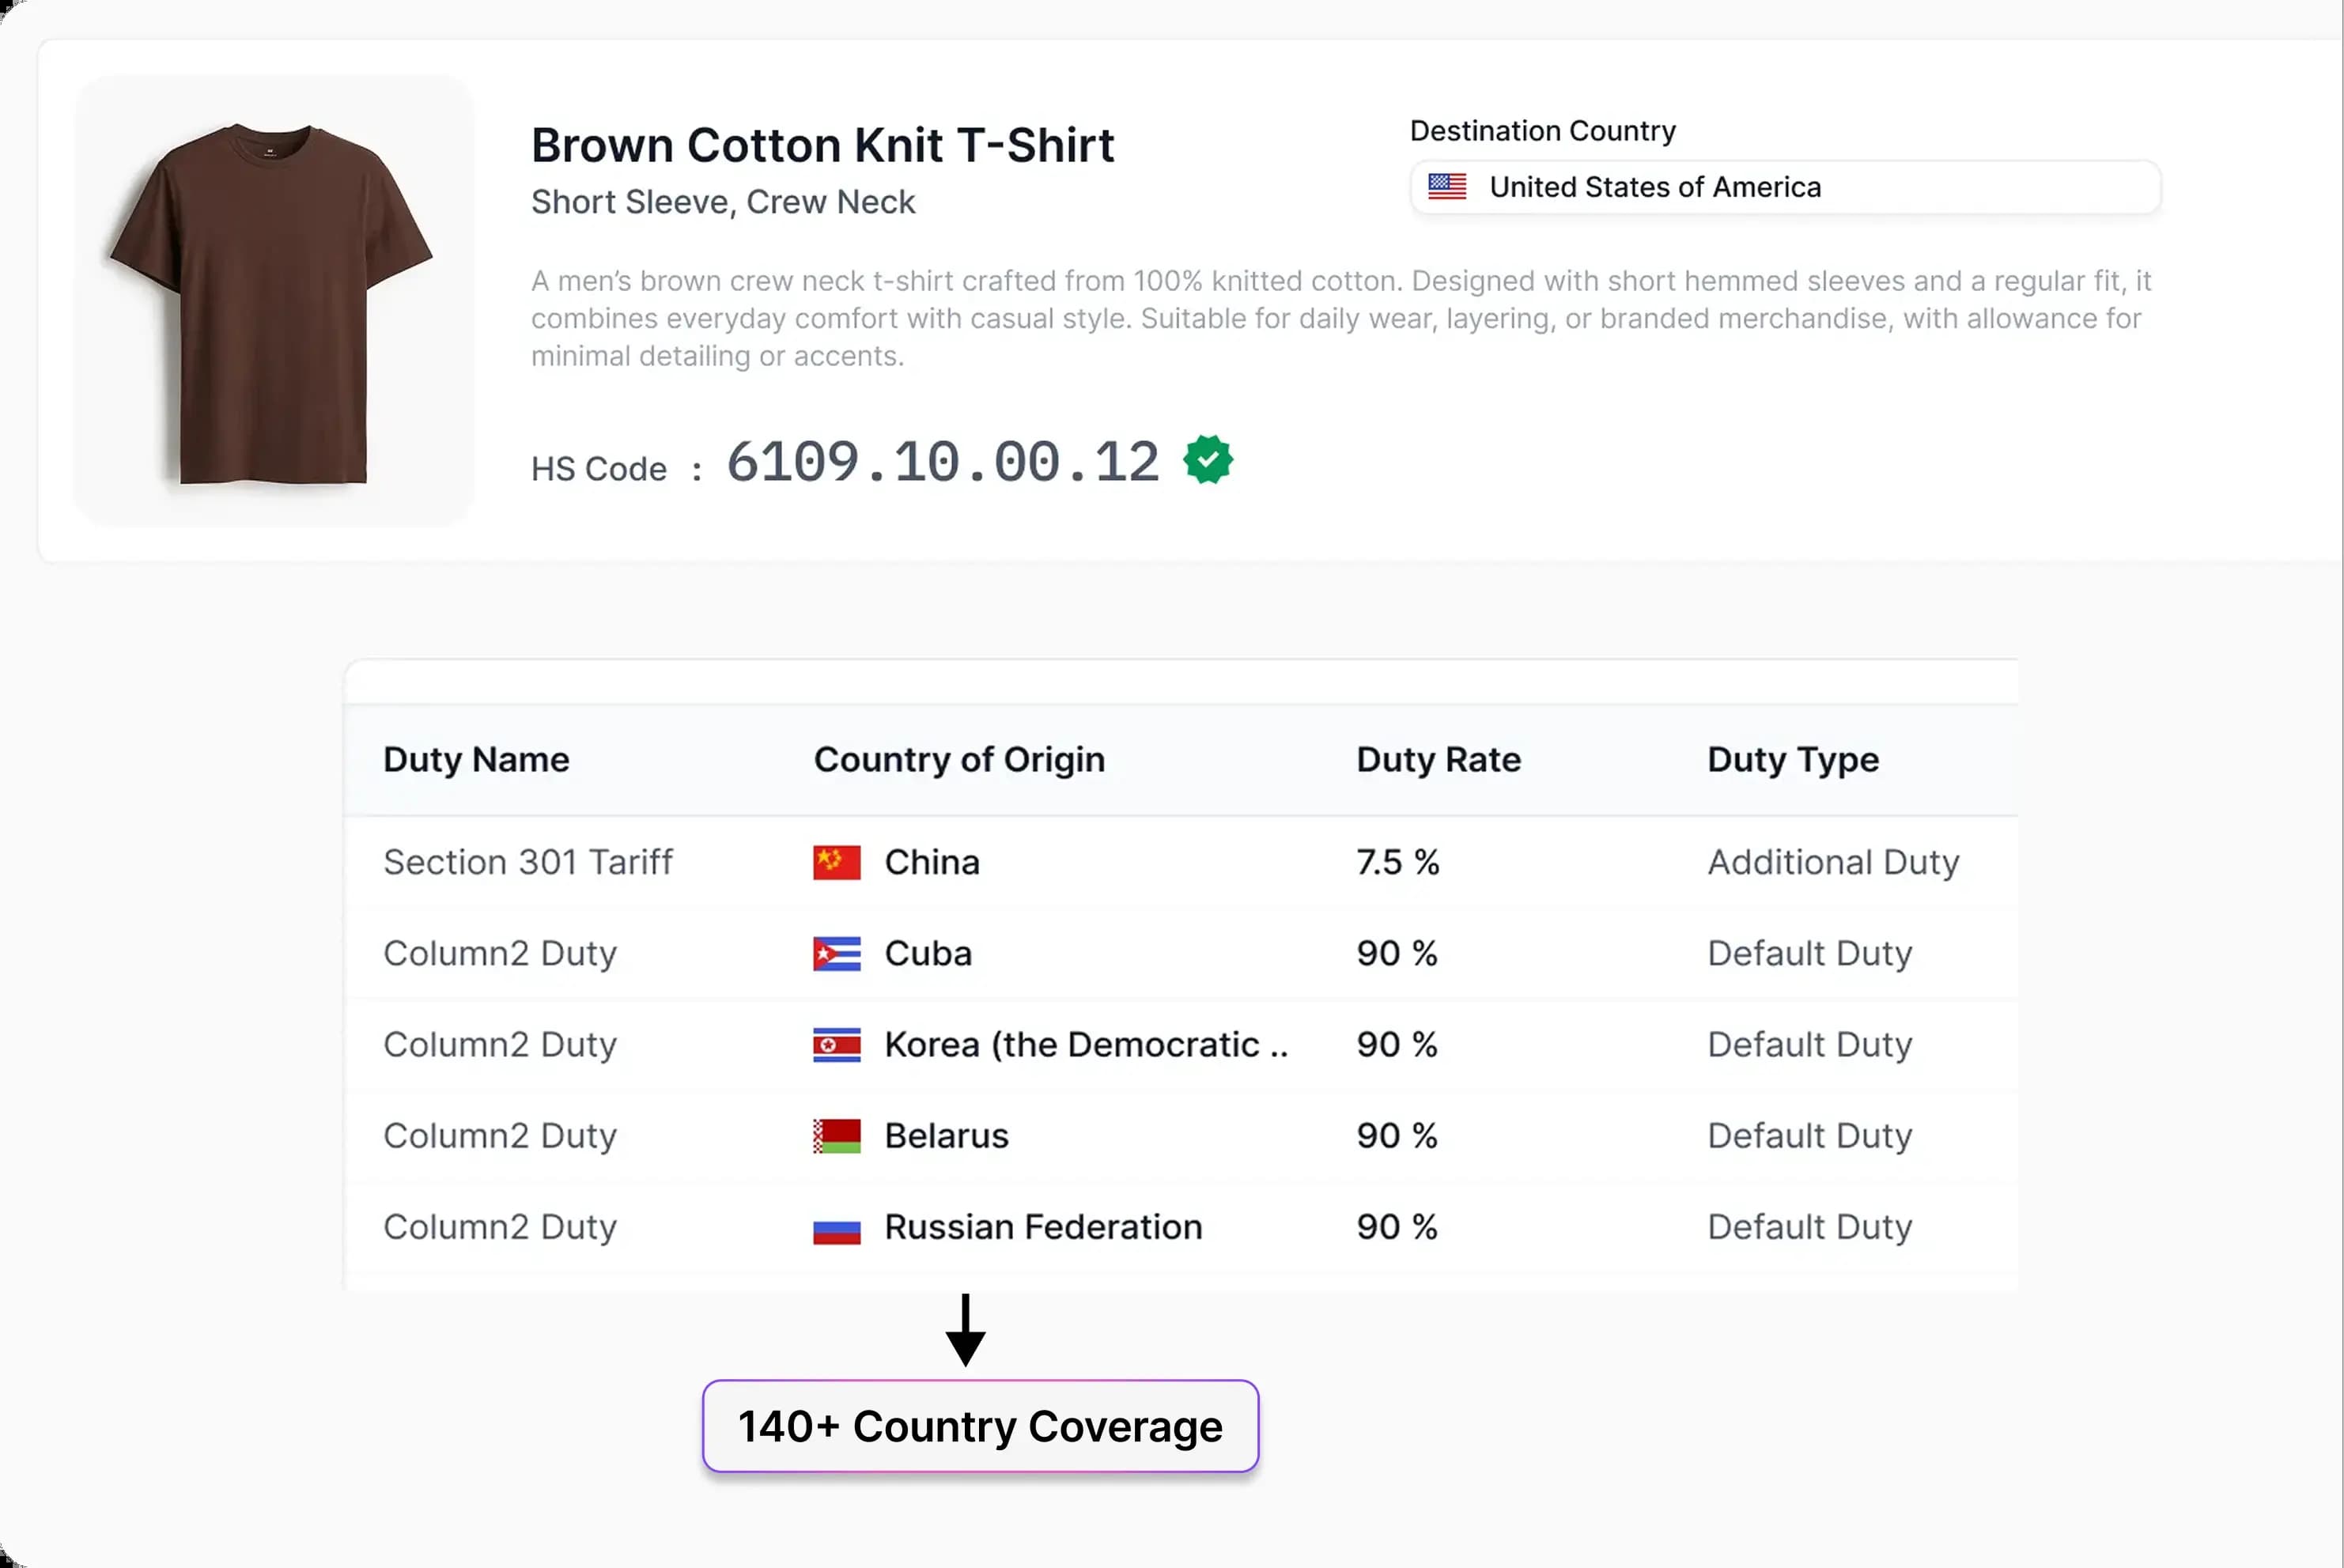
Task: Click the Duty Rate column header
Action: tap(1438, 760)
